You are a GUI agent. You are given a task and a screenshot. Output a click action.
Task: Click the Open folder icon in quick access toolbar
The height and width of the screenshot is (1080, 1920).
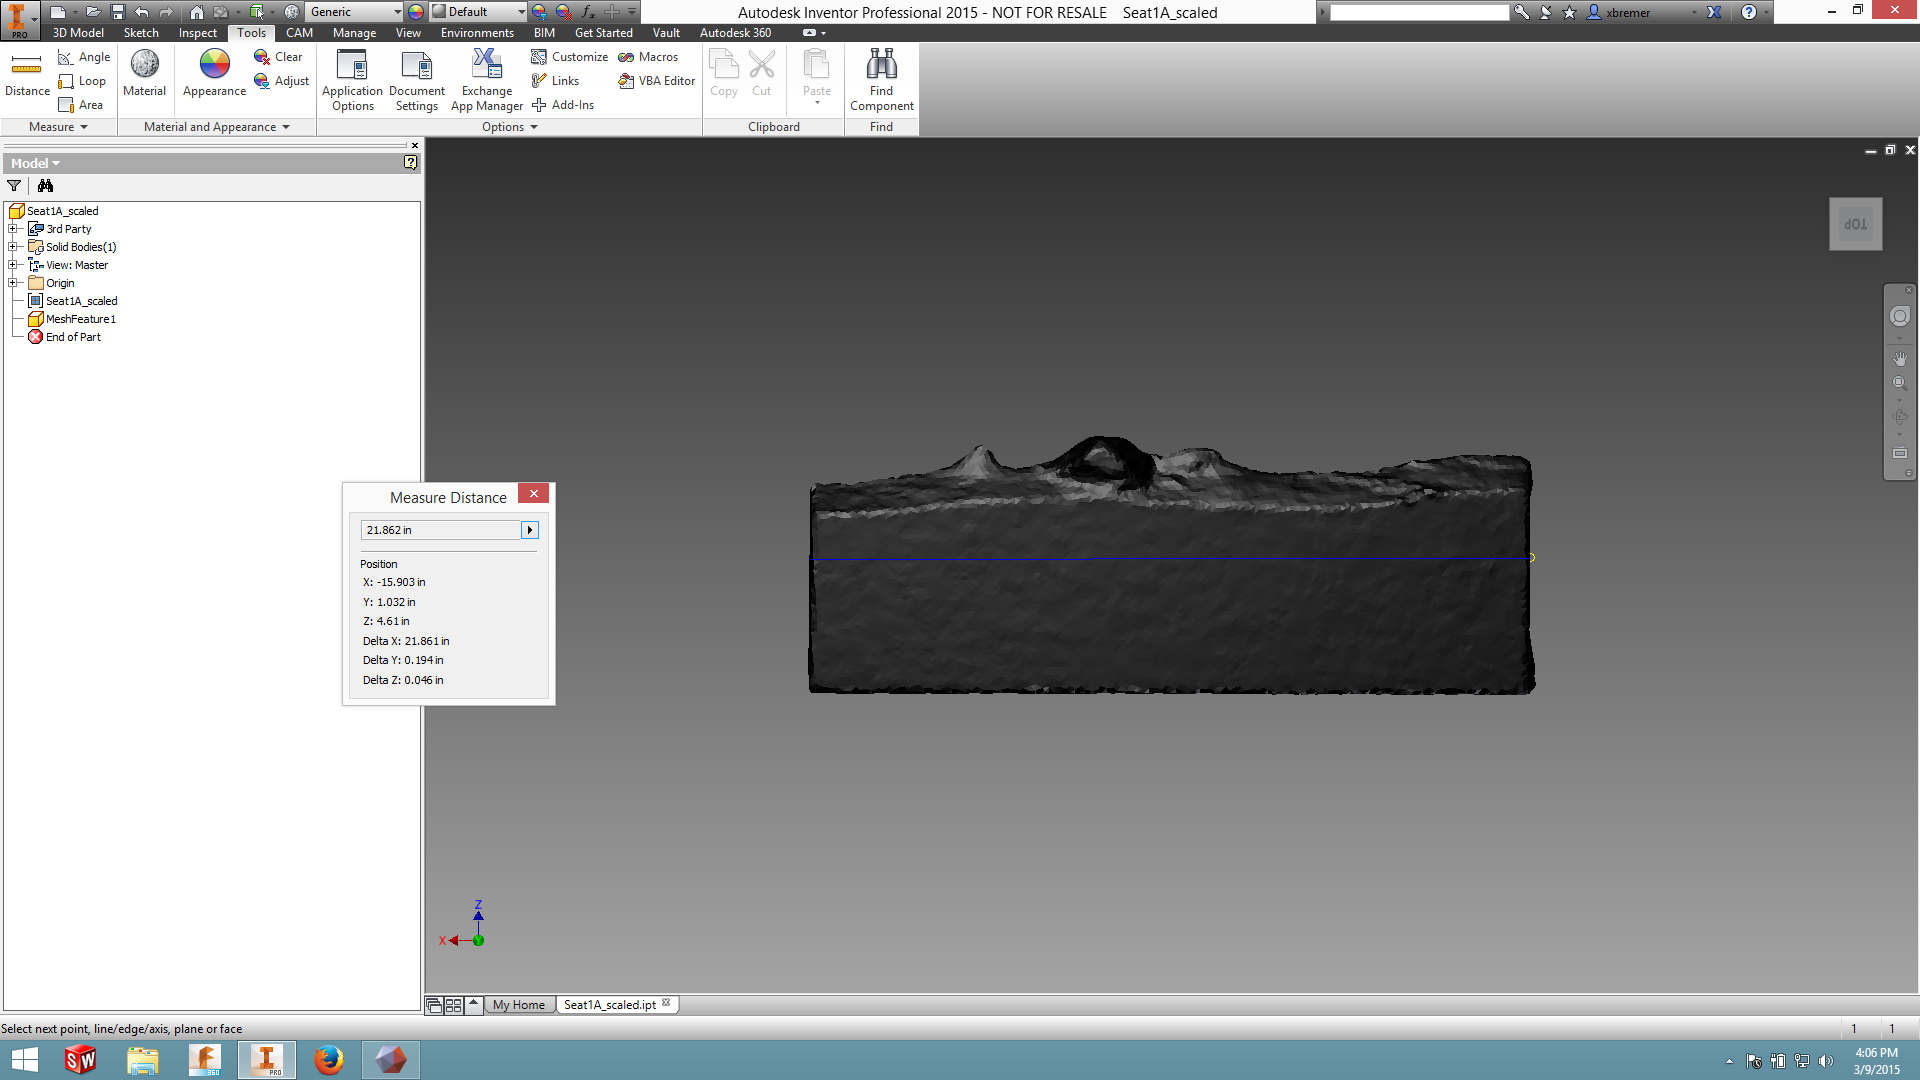tap(93, 12)
